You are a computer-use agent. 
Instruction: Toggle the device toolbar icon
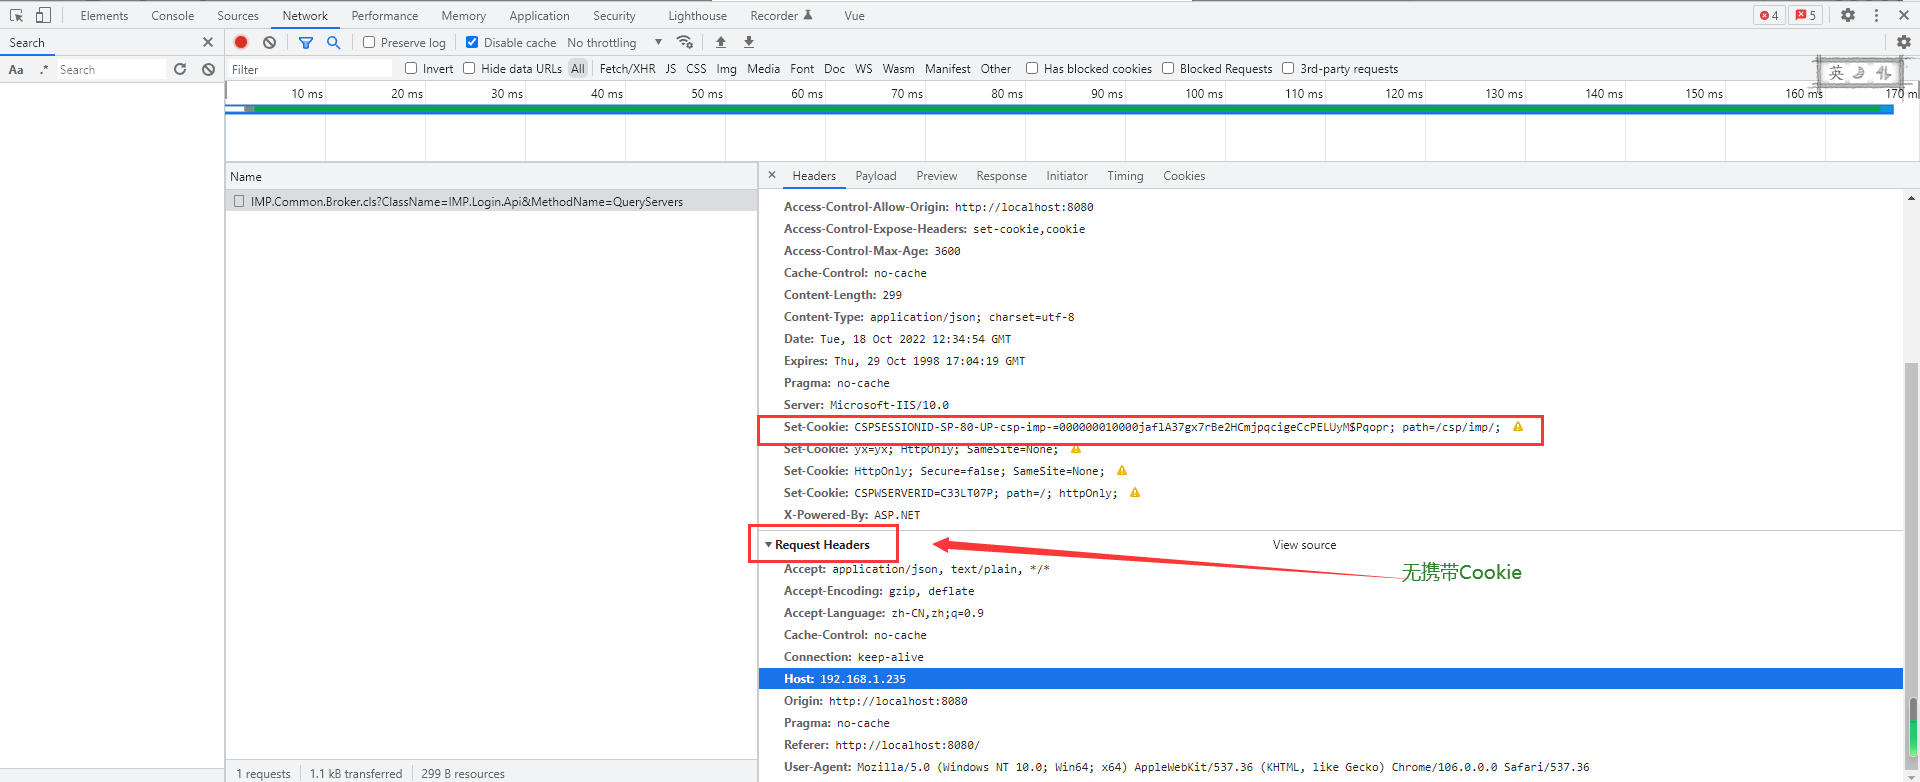(43, 15)
